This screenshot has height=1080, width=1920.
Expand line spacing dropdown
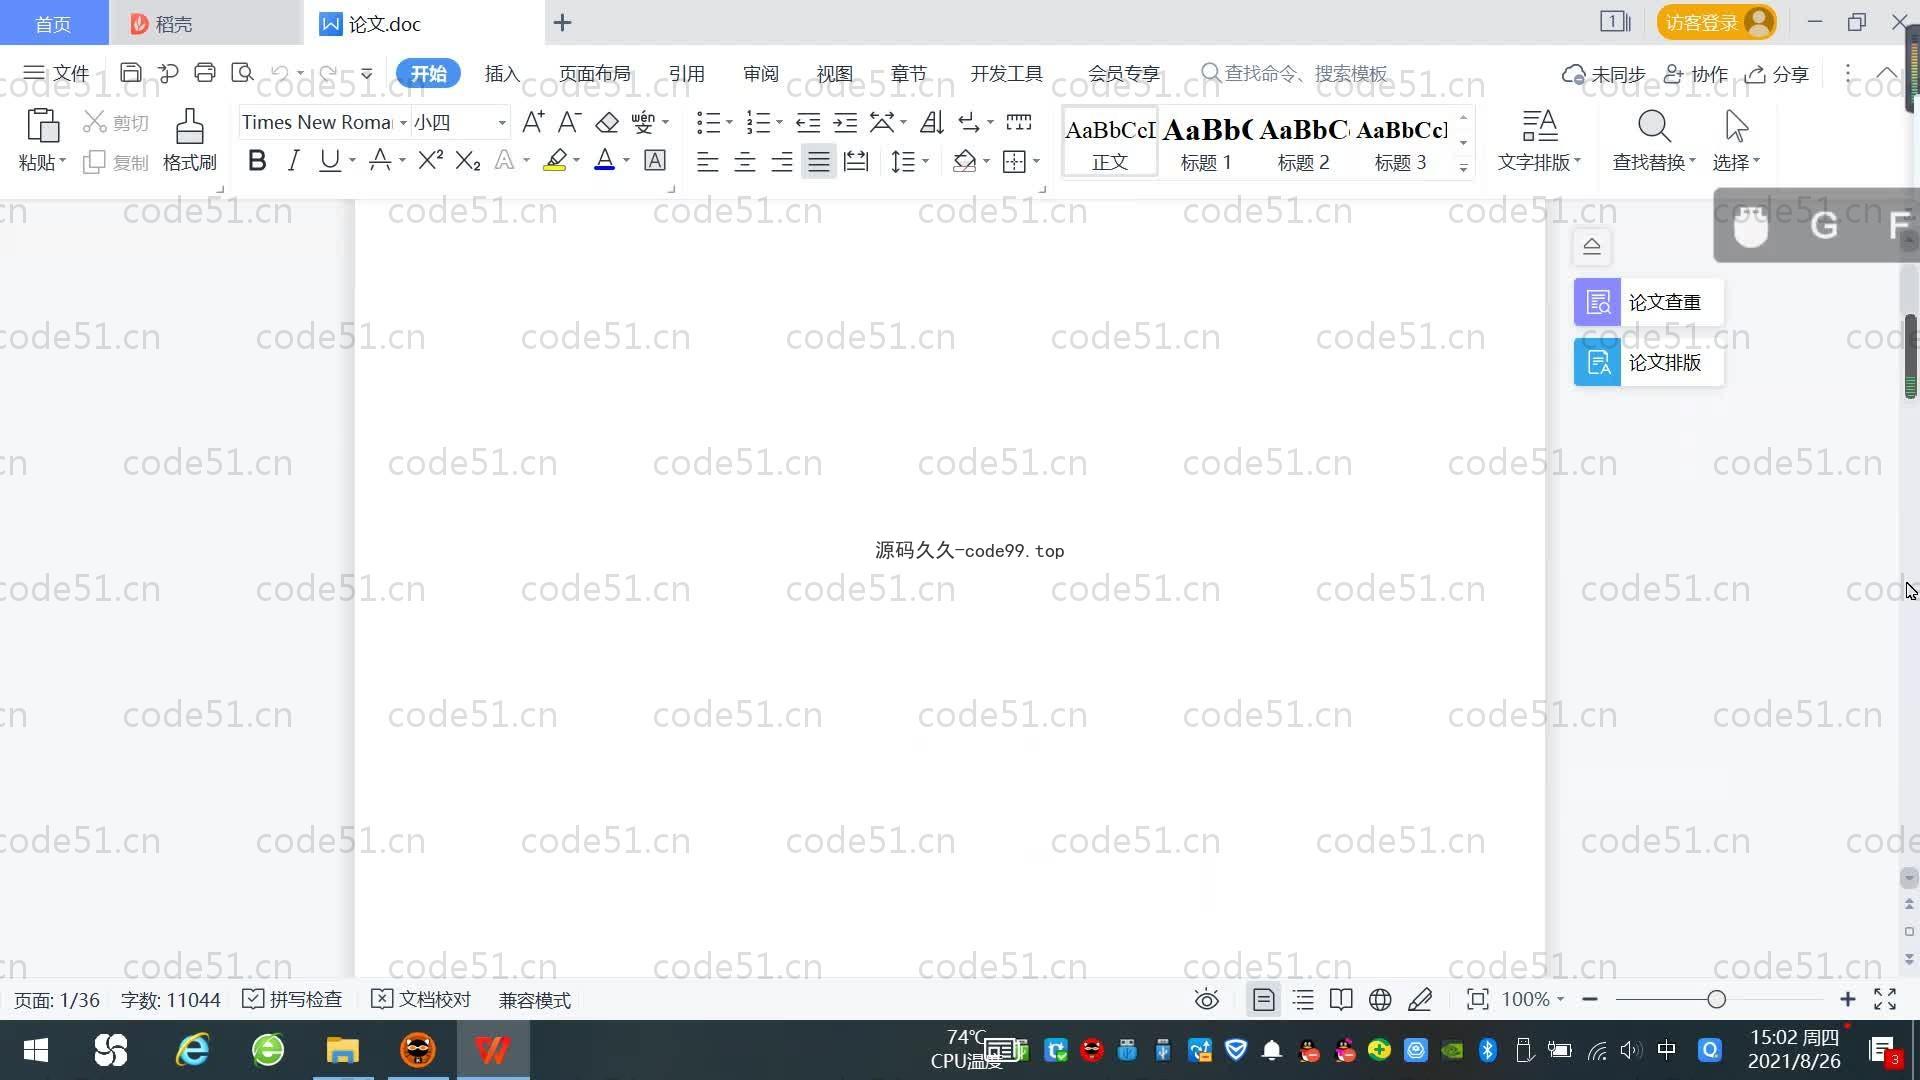coord(926,161)
